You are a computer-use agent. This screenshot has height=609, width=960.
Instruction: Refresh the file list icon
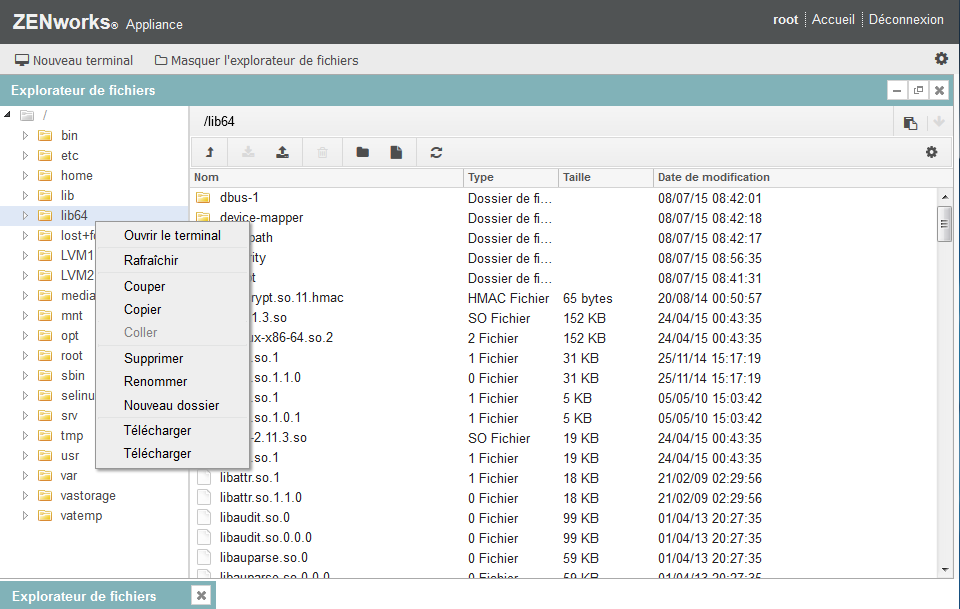click(436, 152)
